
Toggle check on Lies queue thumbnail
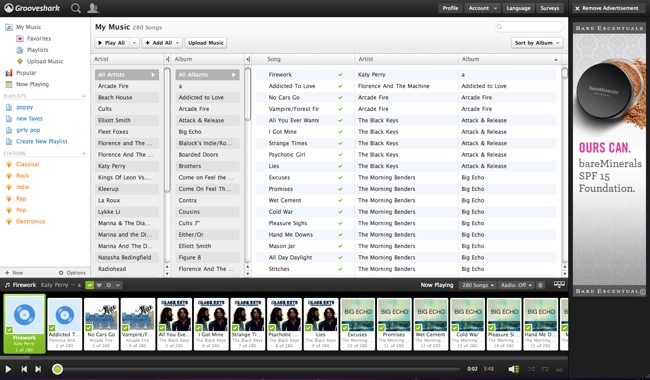(308, 328)
